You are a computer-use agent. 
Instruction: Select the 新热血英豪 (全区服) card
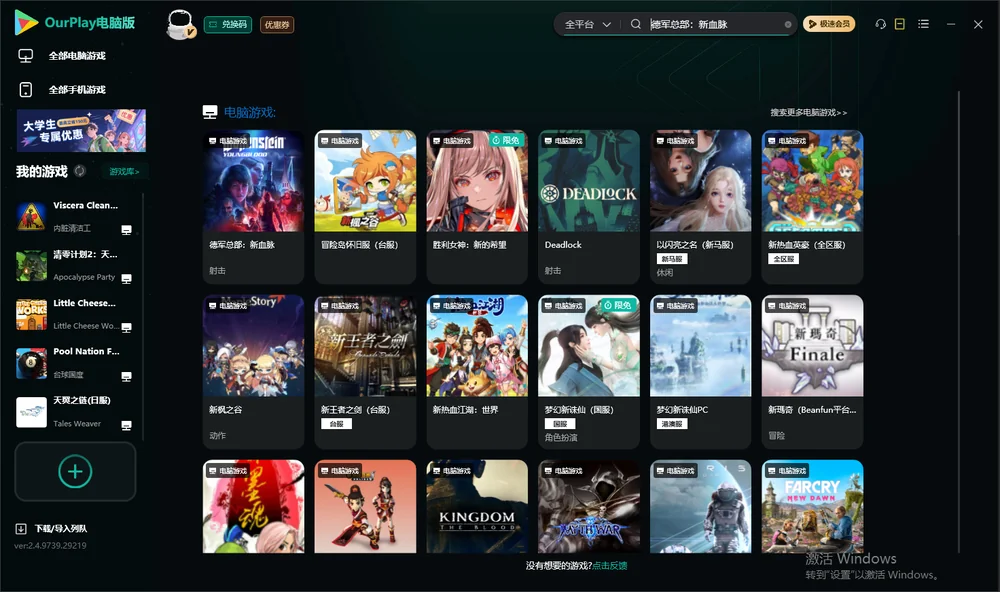tap(812, 207)
